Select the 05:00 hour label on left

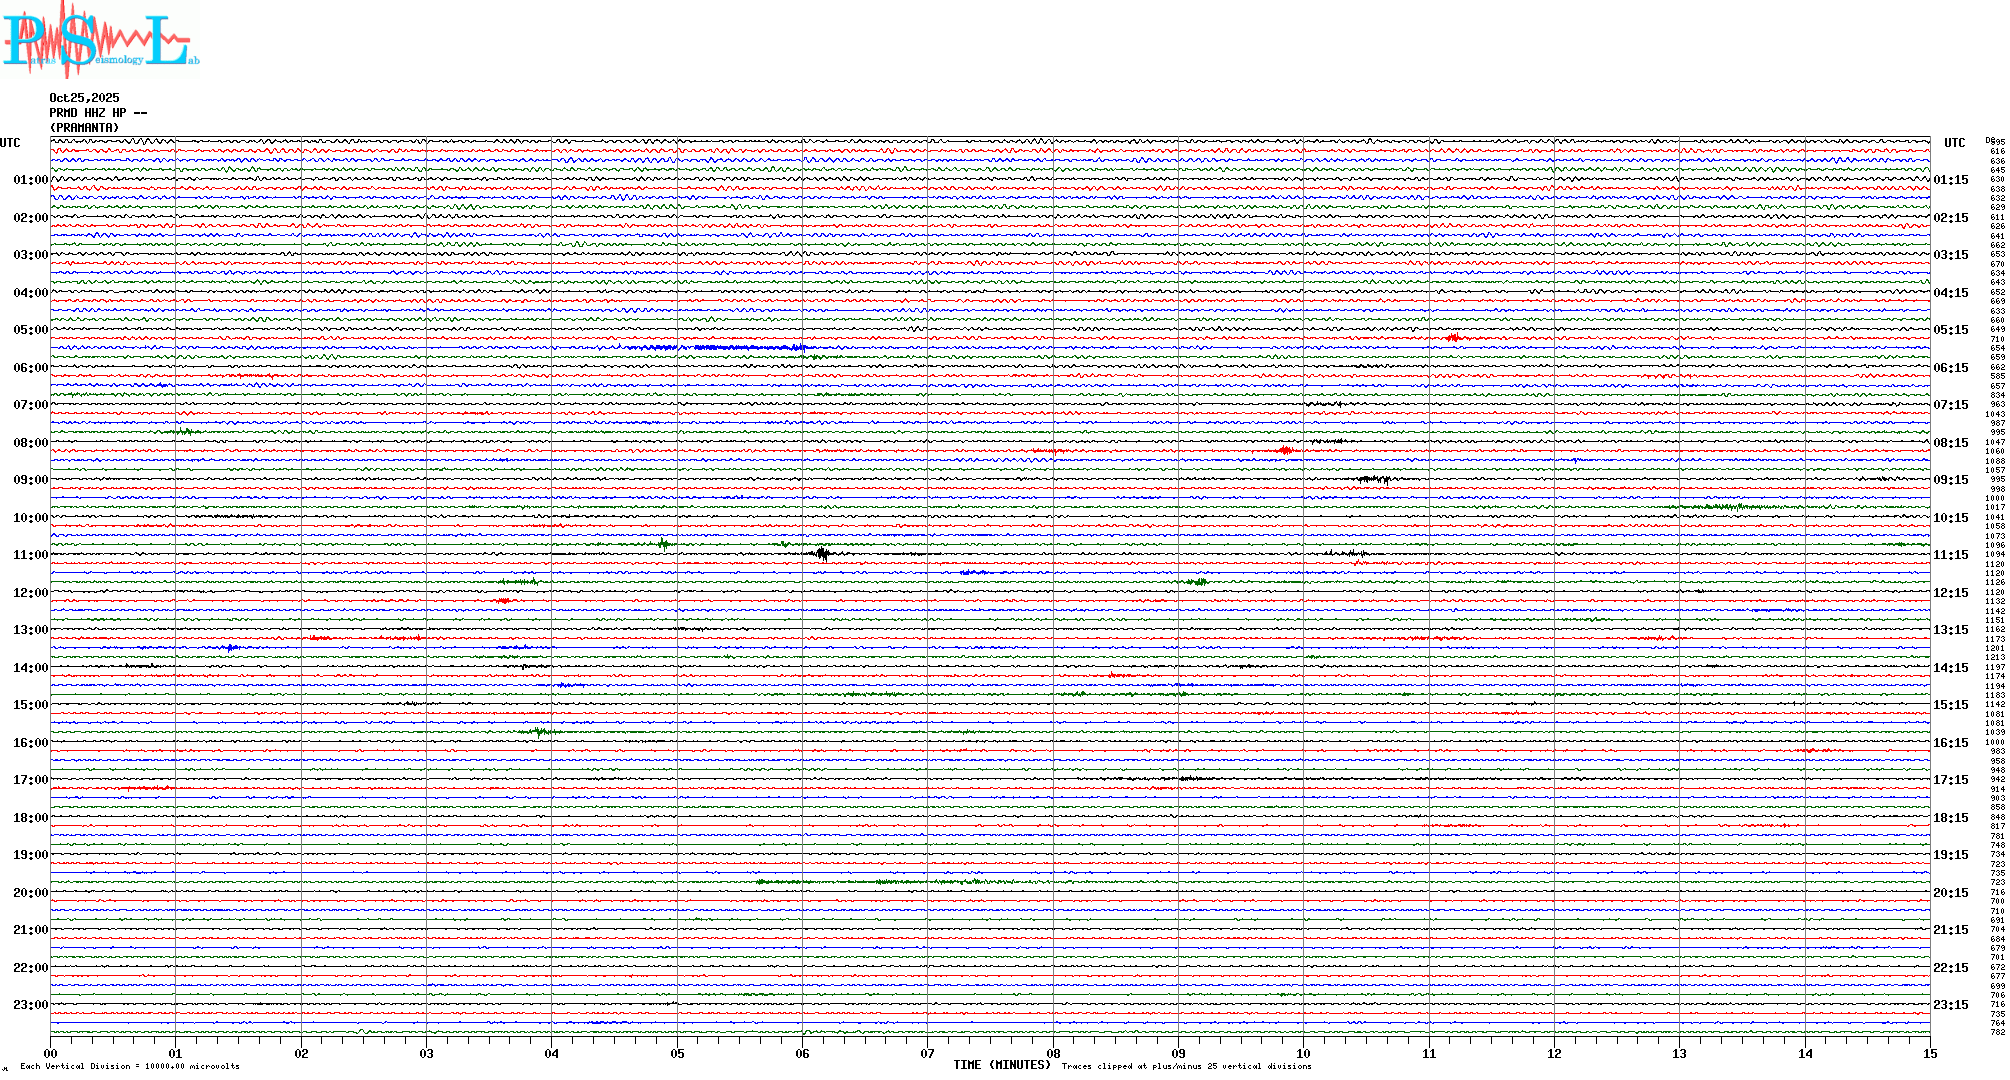click(x=30, y=330)
